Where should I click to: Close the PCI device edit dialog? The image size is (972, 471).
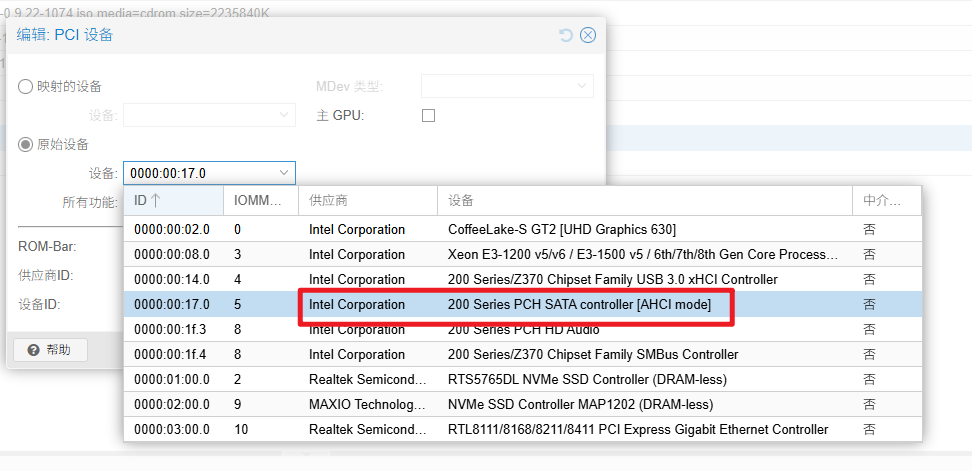coord(588,35)
